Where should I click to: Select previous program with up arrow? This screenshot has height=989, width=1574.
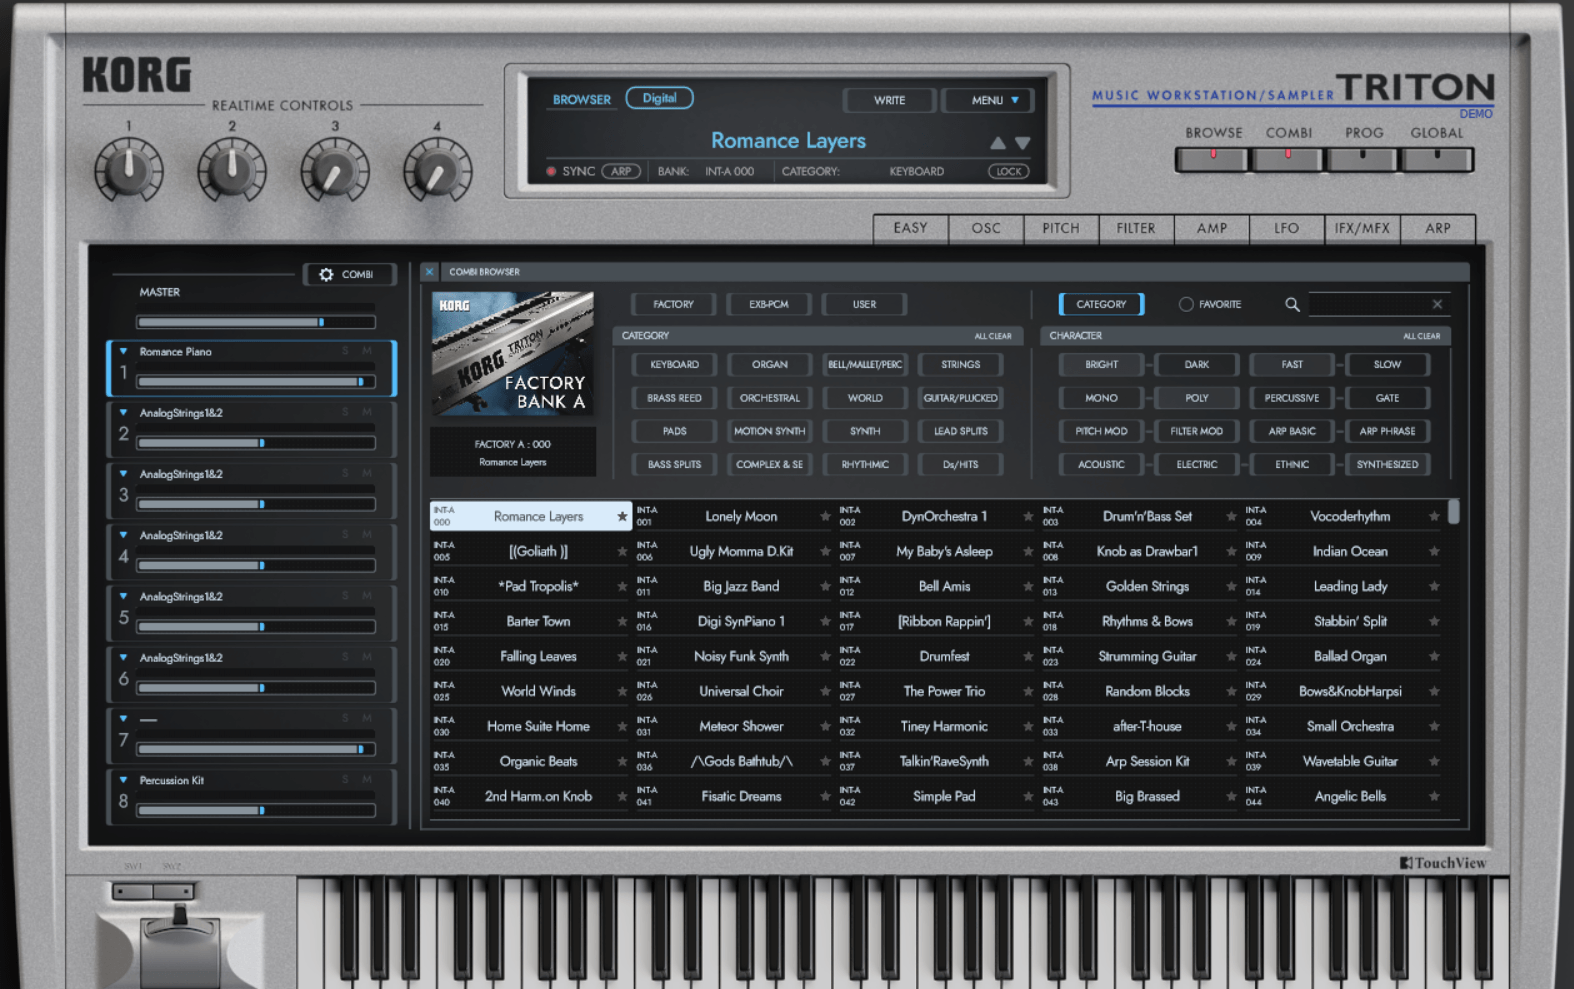pos(998,143)
